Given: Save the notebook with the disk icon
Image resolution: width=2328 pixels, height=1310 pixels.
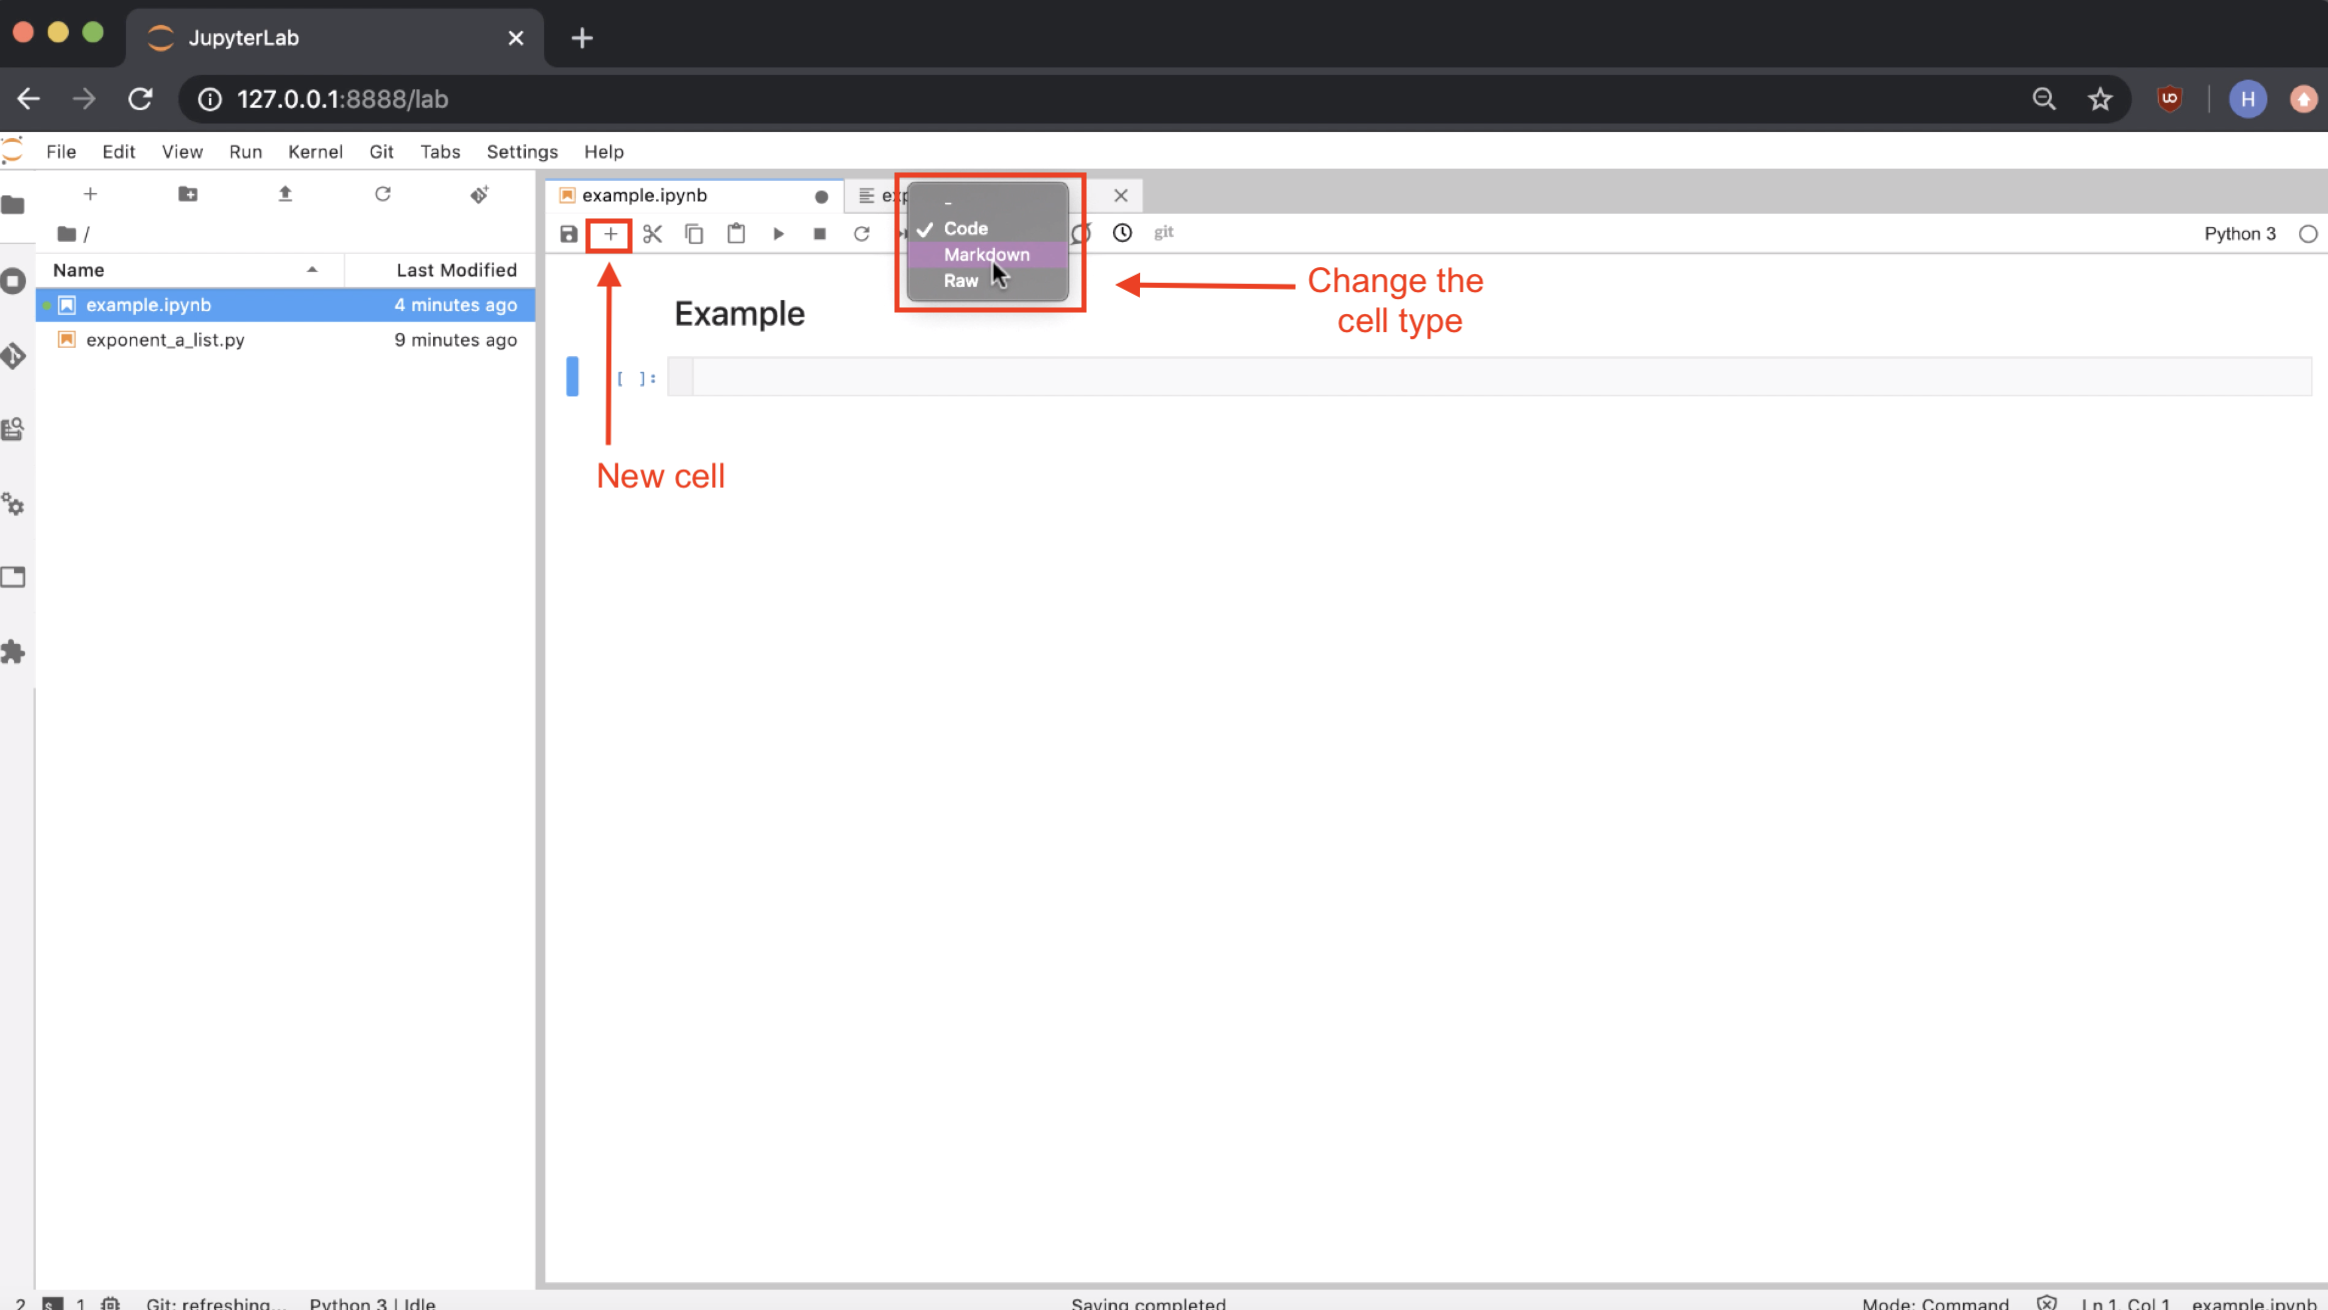Looking at the screenshot, I should pos(568,234).
